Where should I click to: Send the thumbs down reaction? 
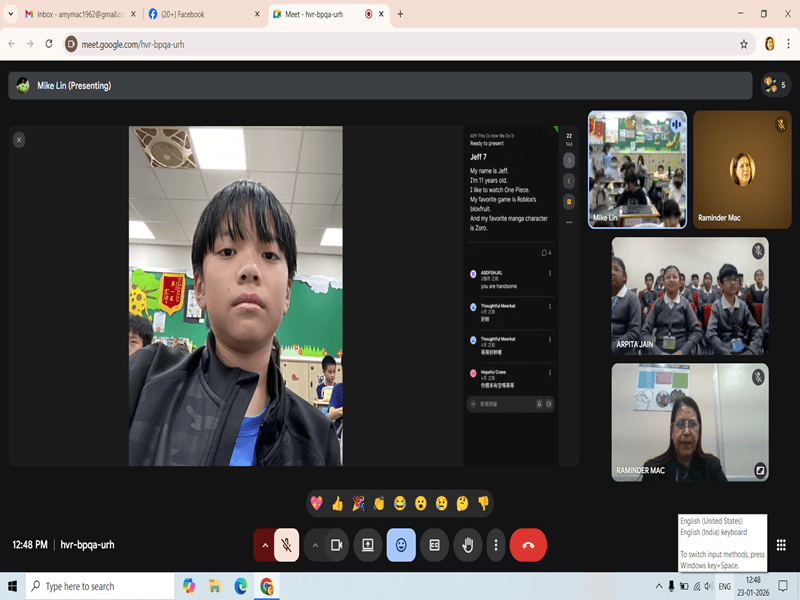pos(483,503)
